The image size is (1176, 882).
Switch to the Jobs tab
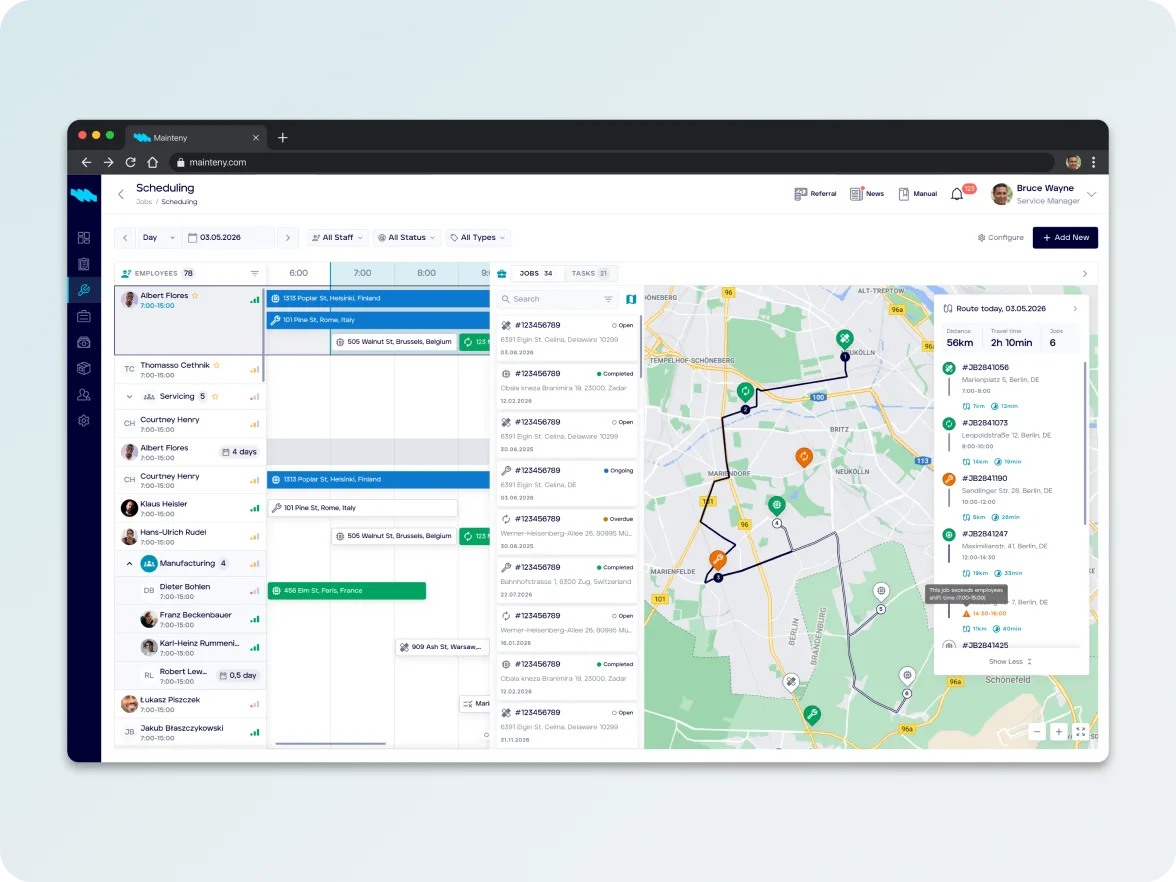coord(536,274)
